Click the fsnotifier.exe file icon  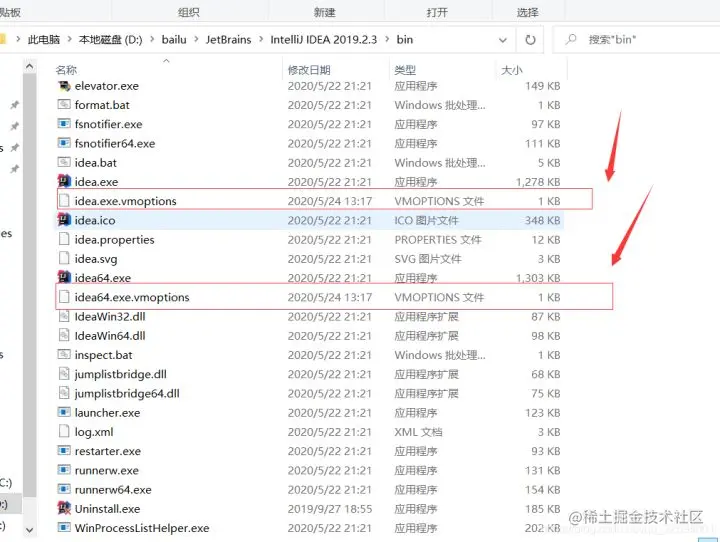pyautogui.click(x=64, y=124)
